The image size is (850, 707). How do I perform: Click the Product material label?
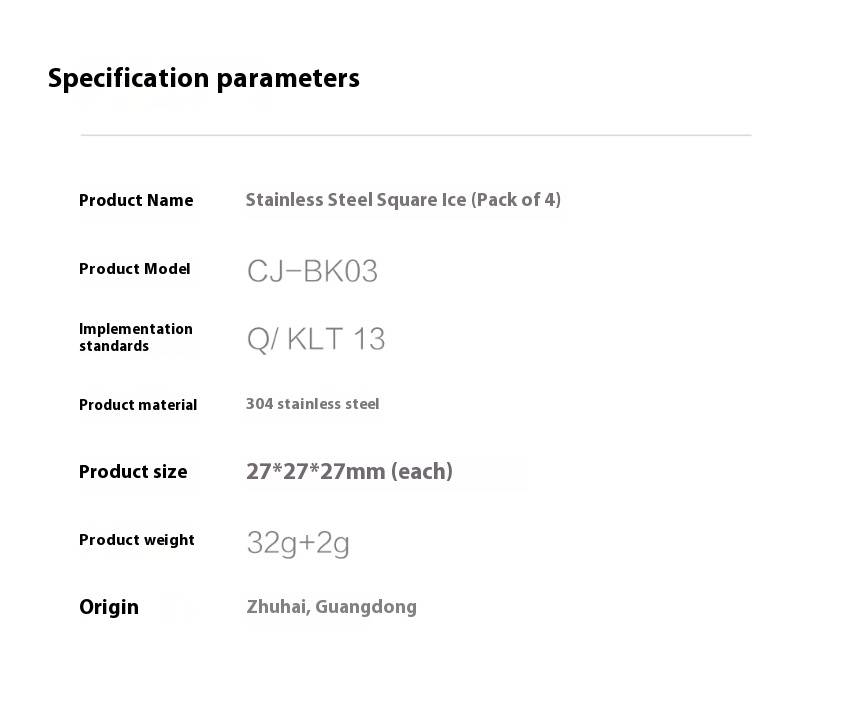(138, 405)
